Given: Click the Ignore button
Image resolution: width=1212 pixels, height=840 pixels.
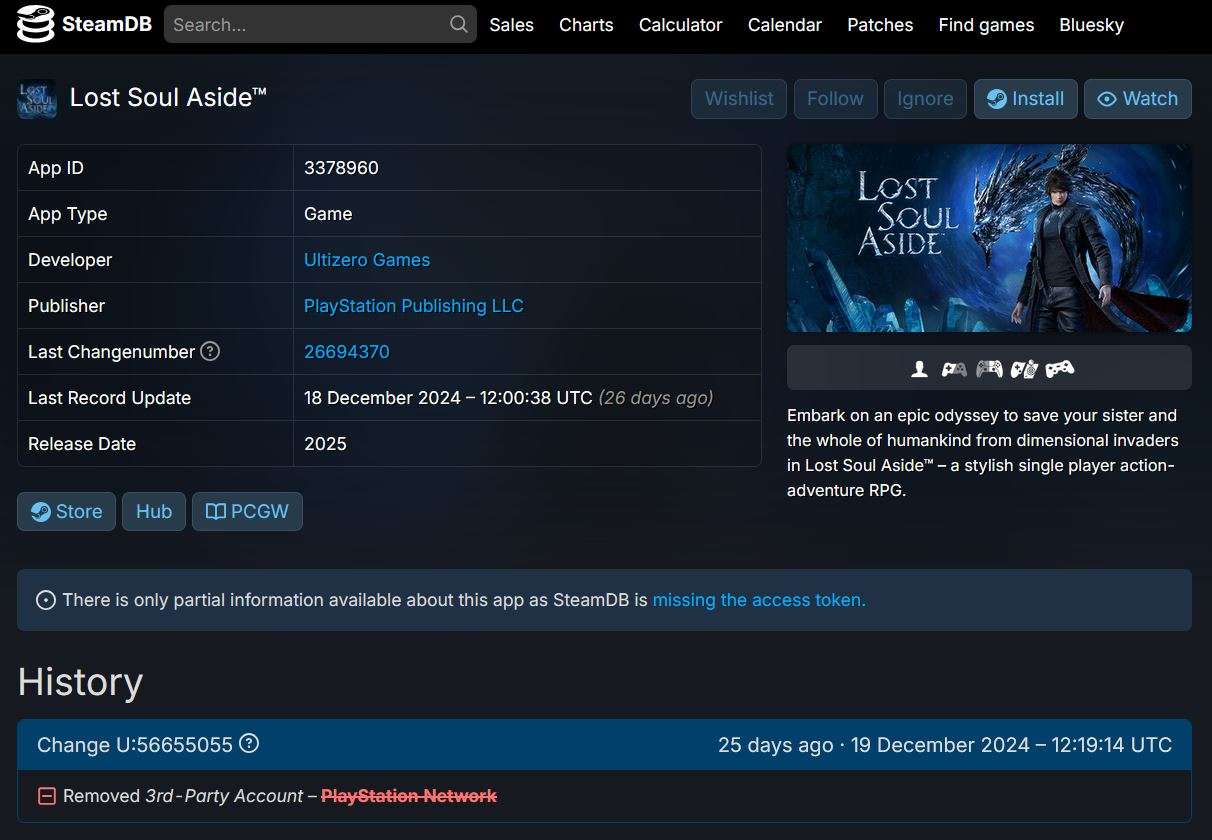Looking at the screenshot, I should [925, 99].
